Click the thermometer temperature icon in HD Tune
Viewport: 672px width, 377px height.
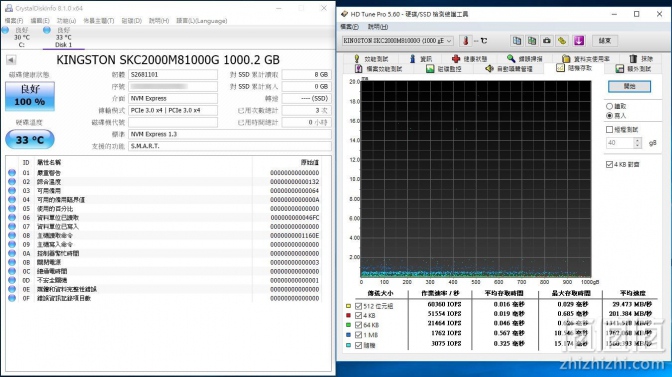pos(465,41)
